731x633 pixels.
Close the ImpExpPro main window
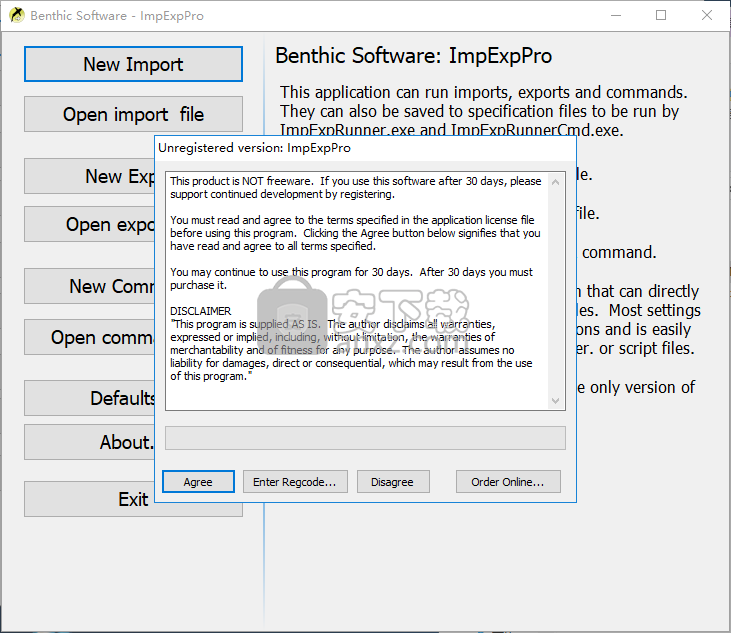(707, 15)
